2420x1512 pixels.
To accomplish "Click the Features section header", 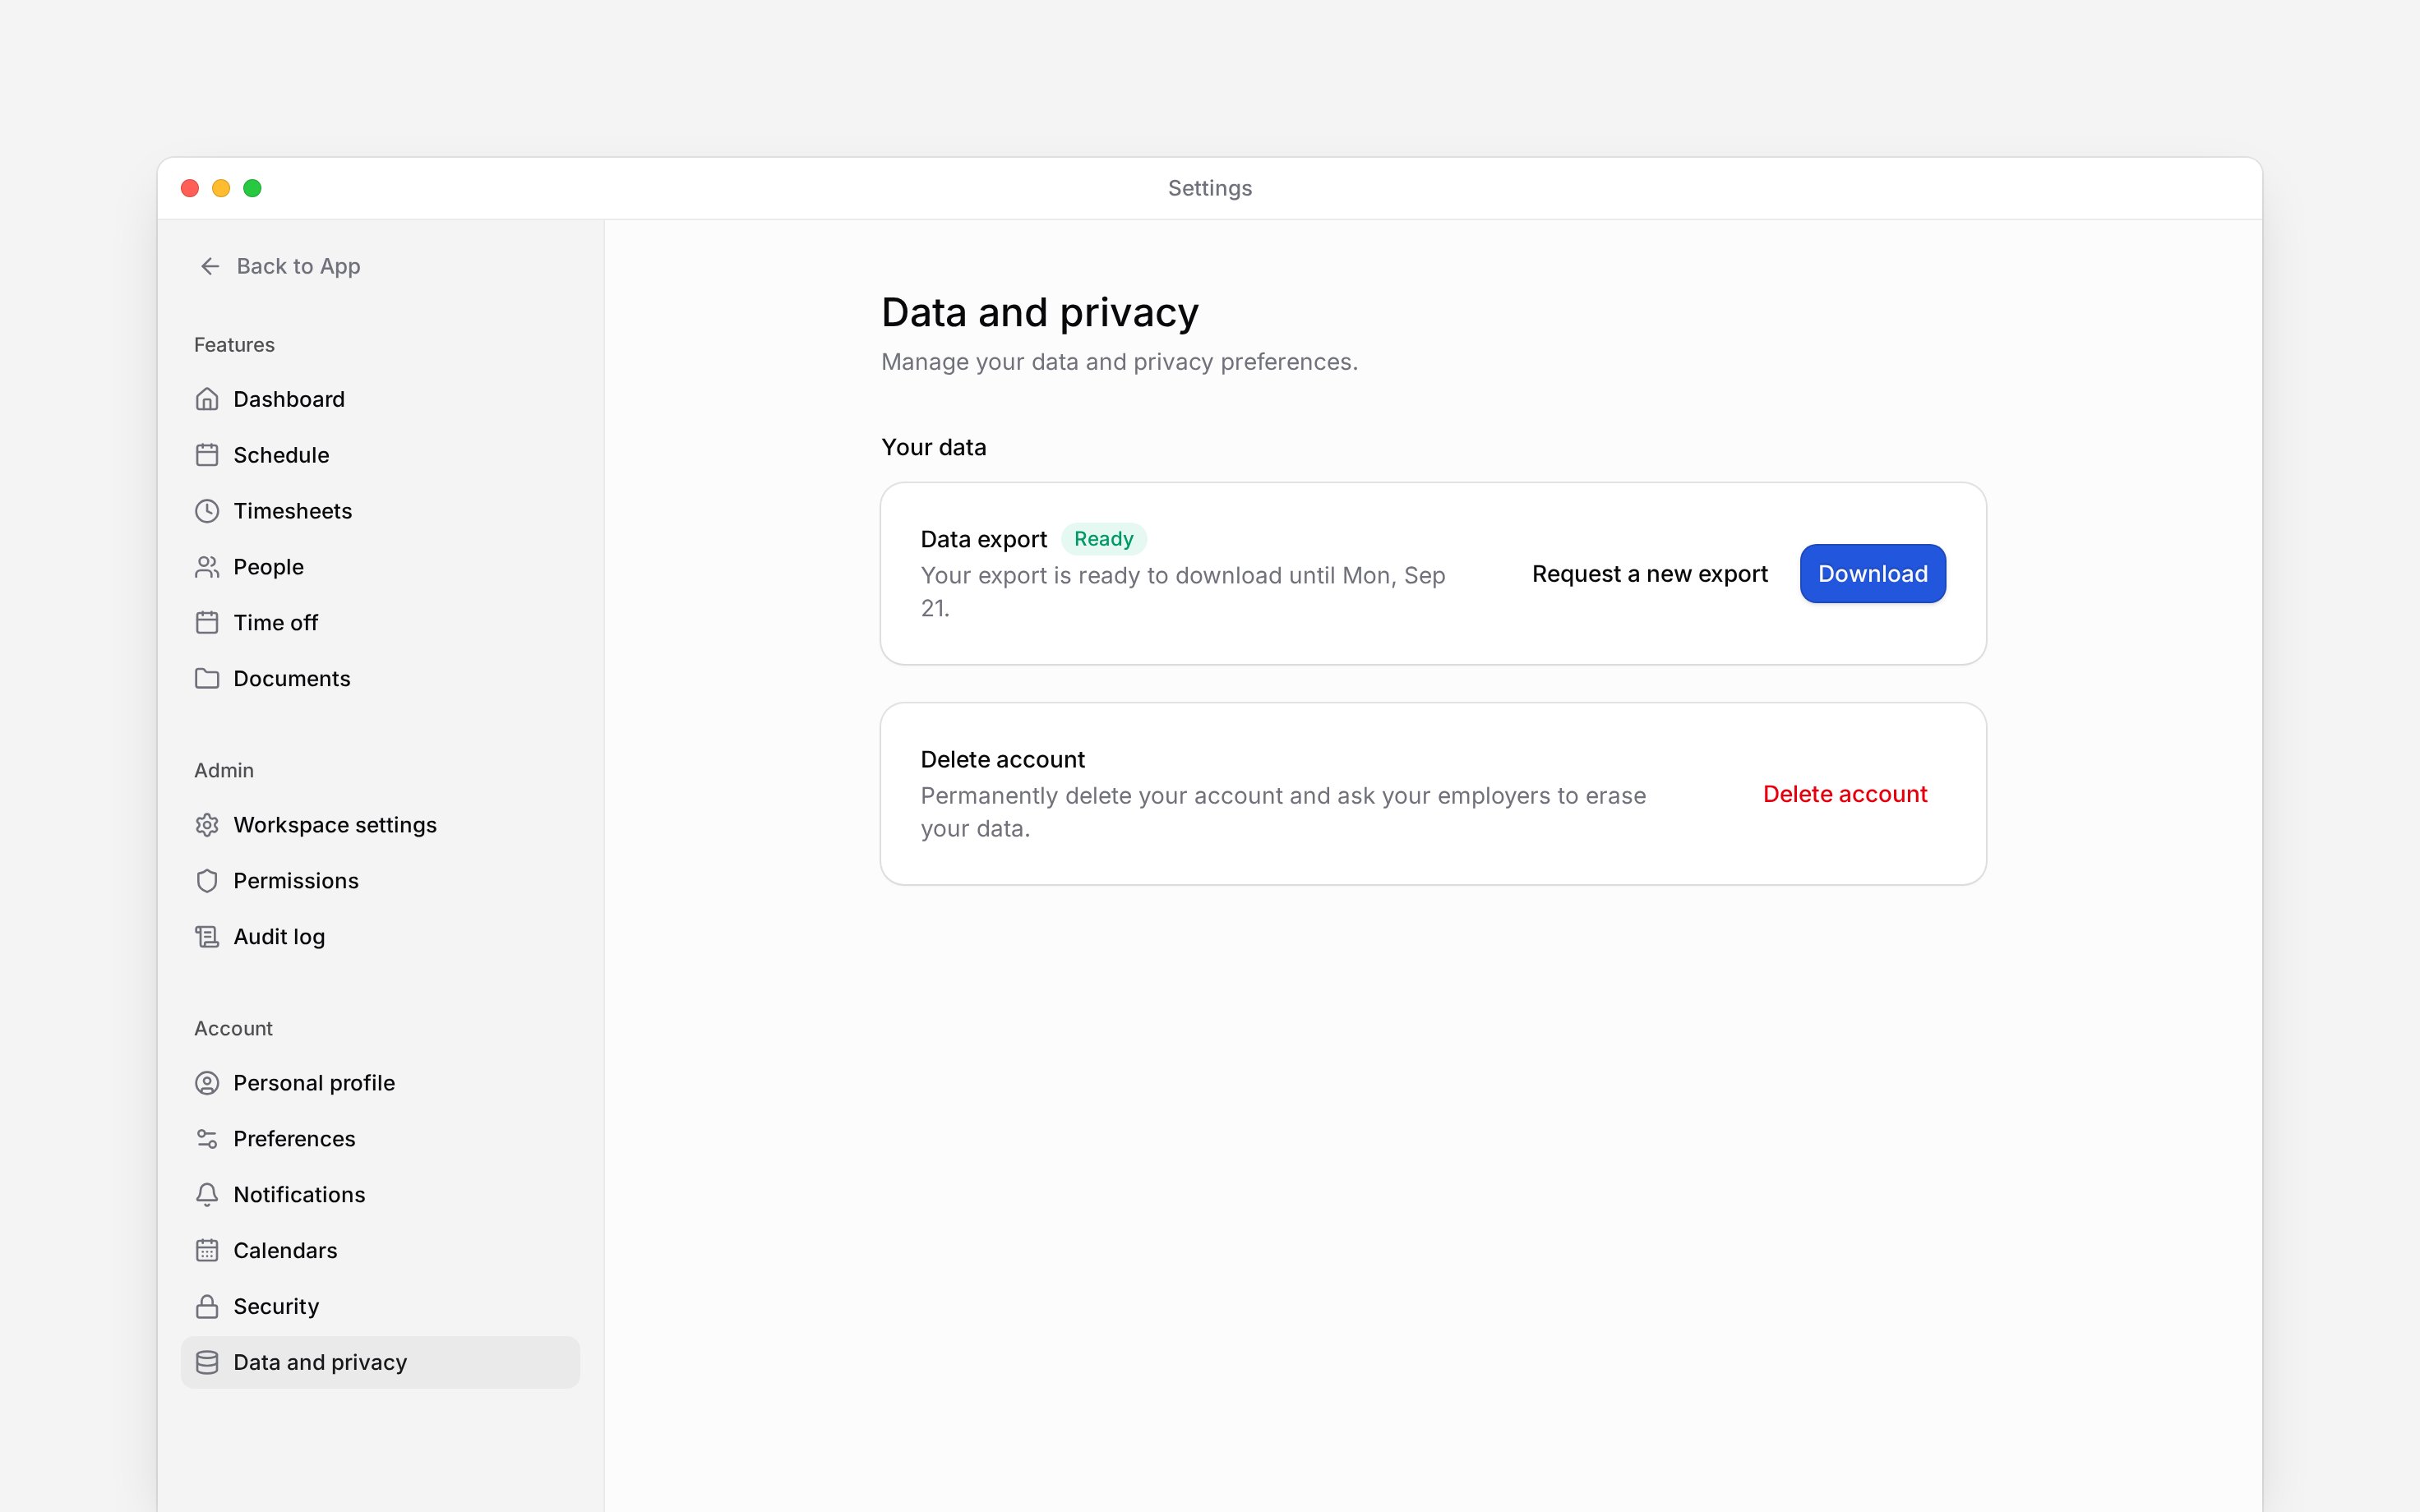I will pyautogui.click(x=234, y=345).
